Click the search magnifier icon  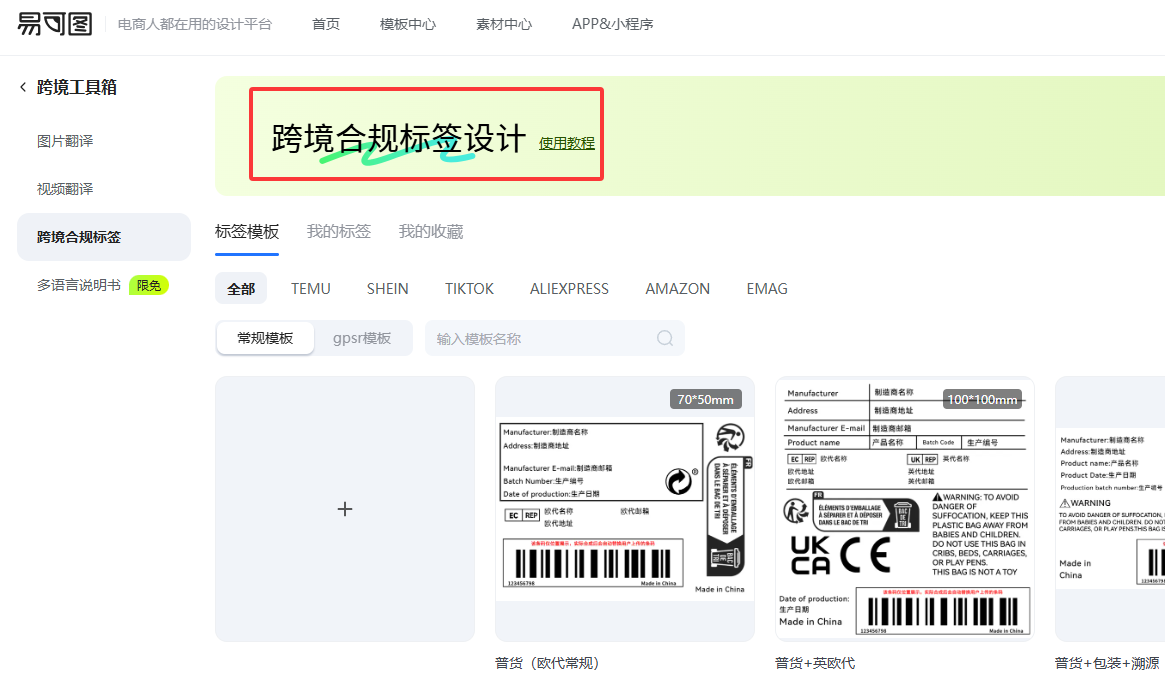[x=665, y=338]
